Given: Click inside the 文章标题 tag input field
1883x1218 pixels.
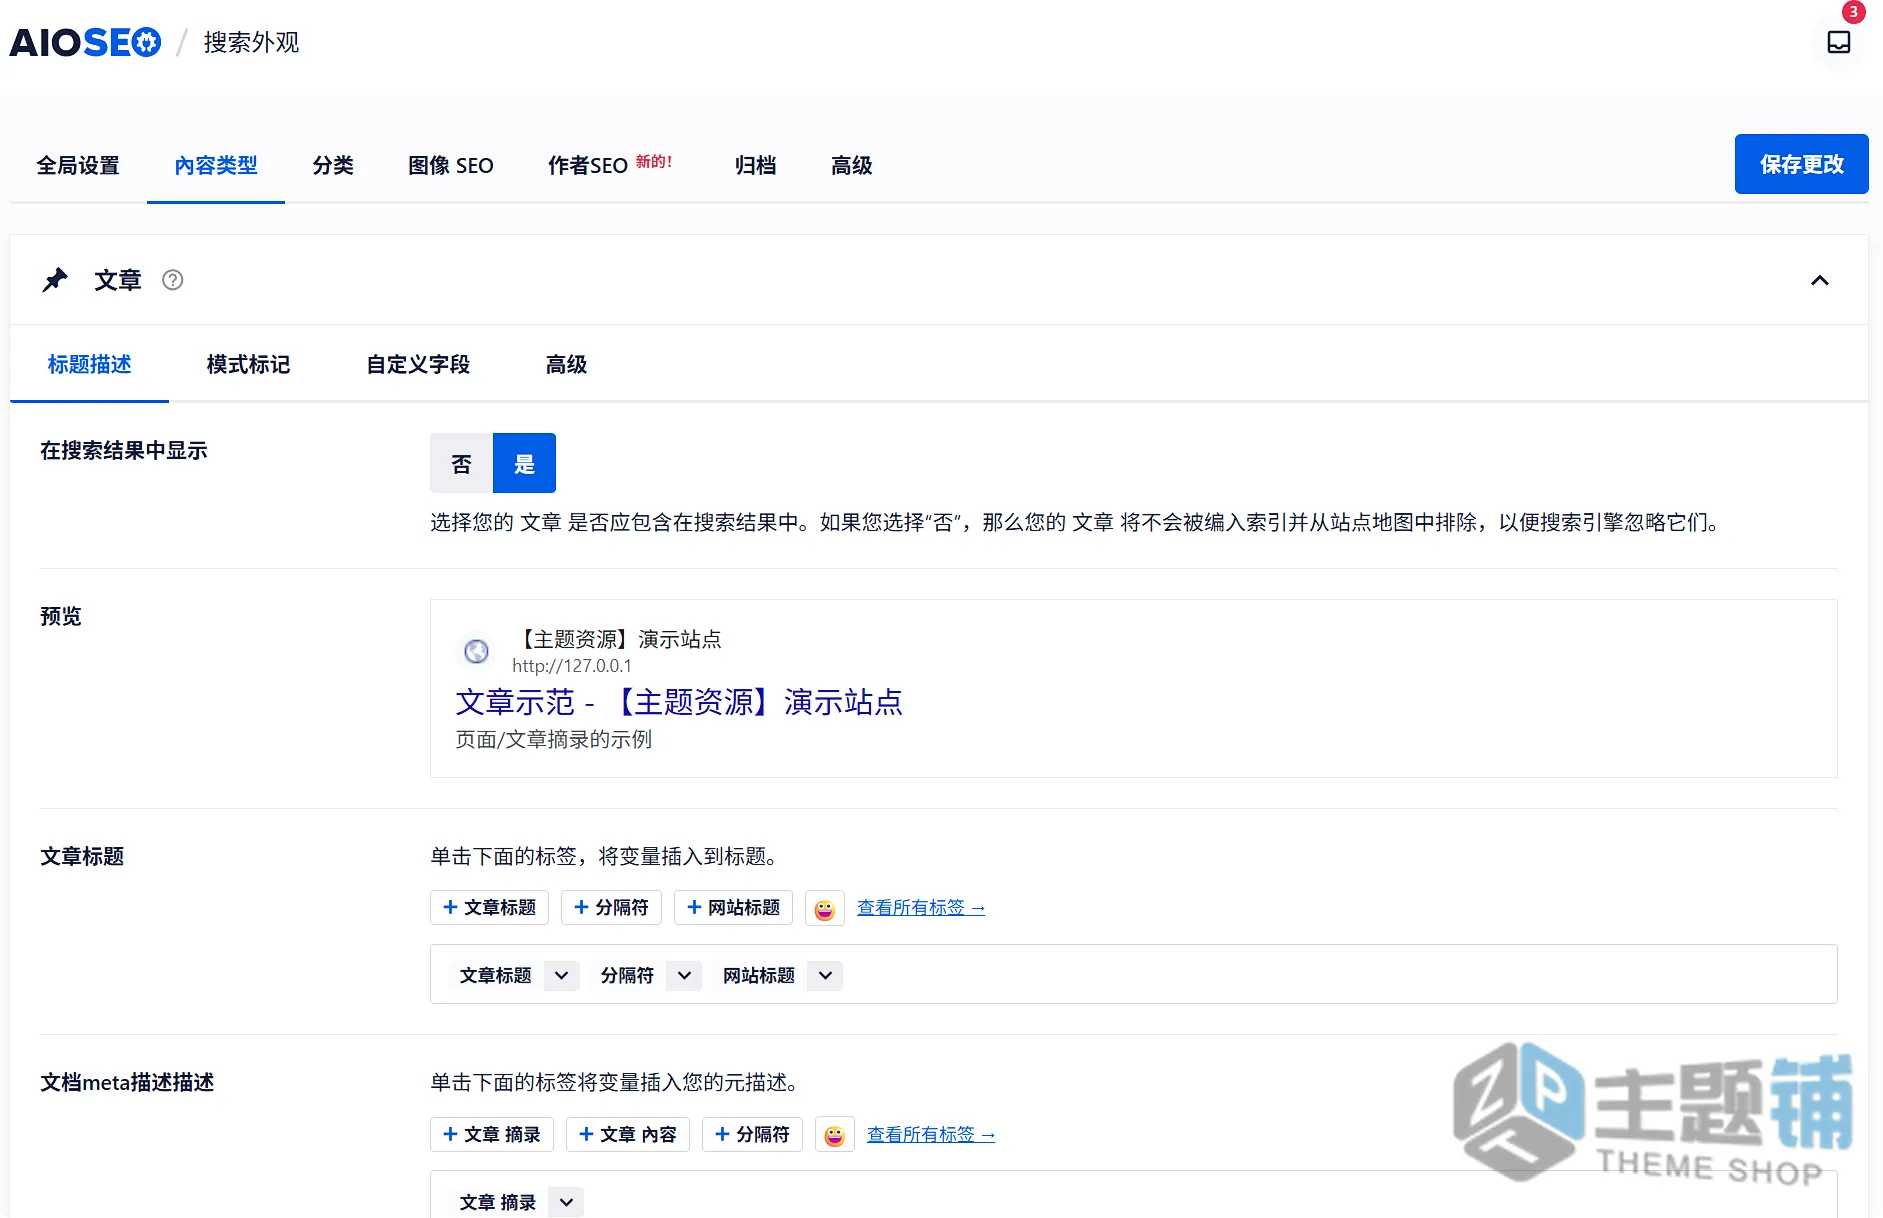Looking at the screenshot, I should [1133, 974].
